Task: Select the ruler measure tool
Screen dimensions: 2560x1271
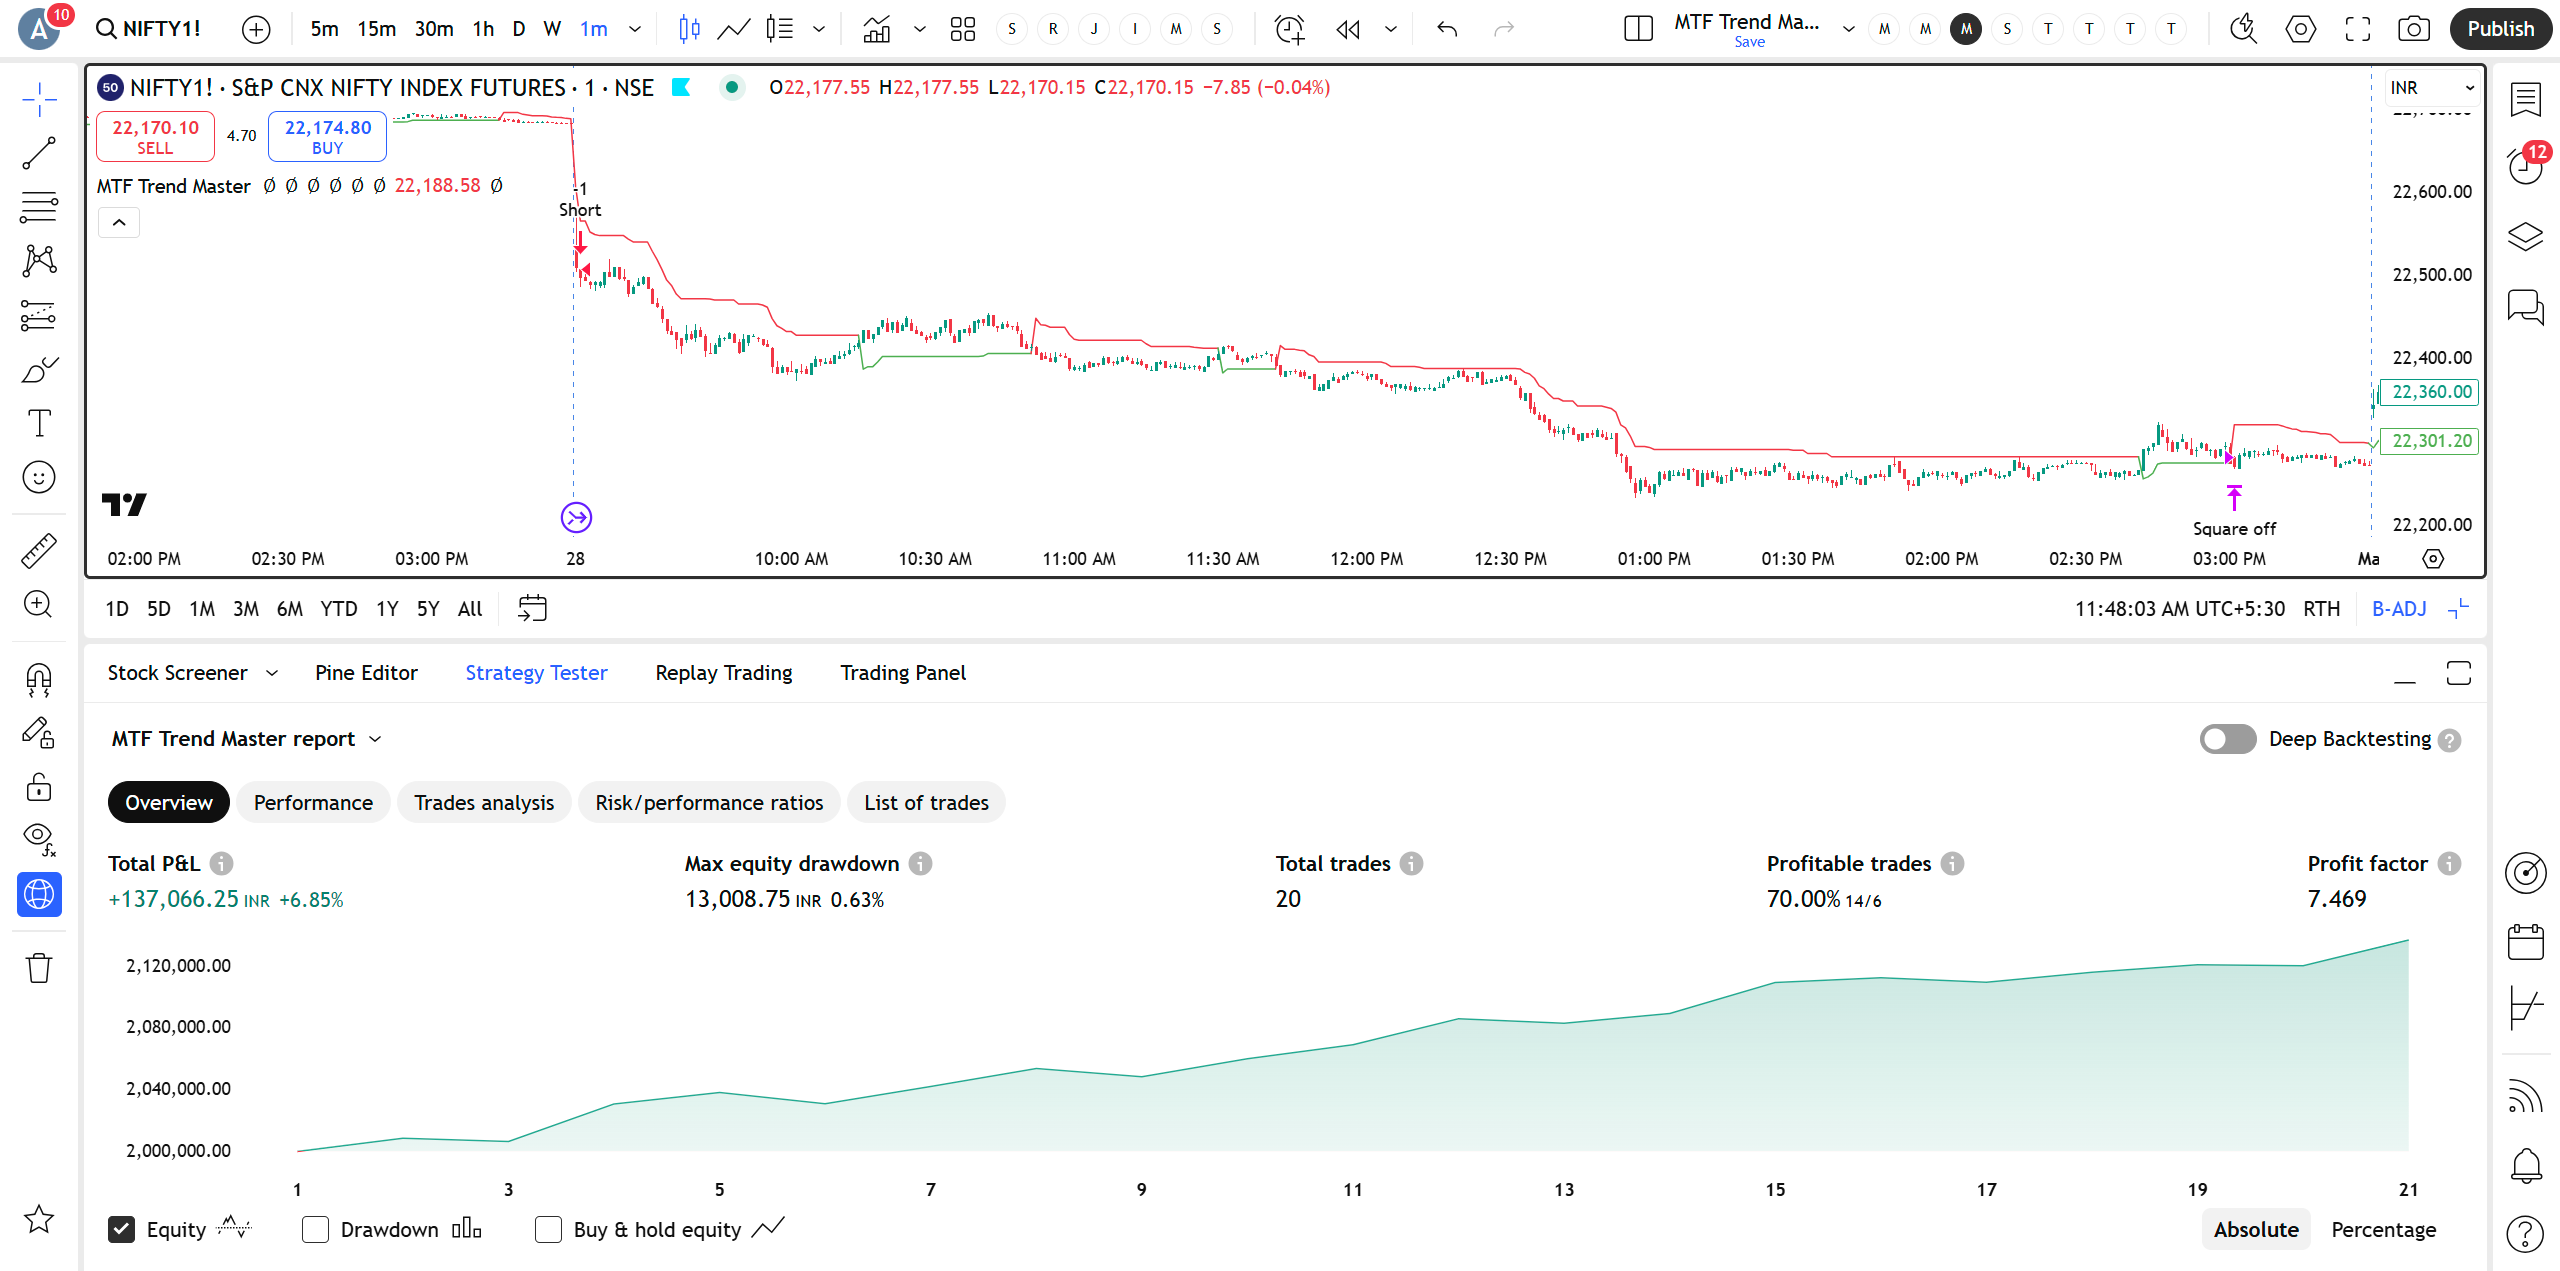Action: pyautogui.click(x=39, y=550)
